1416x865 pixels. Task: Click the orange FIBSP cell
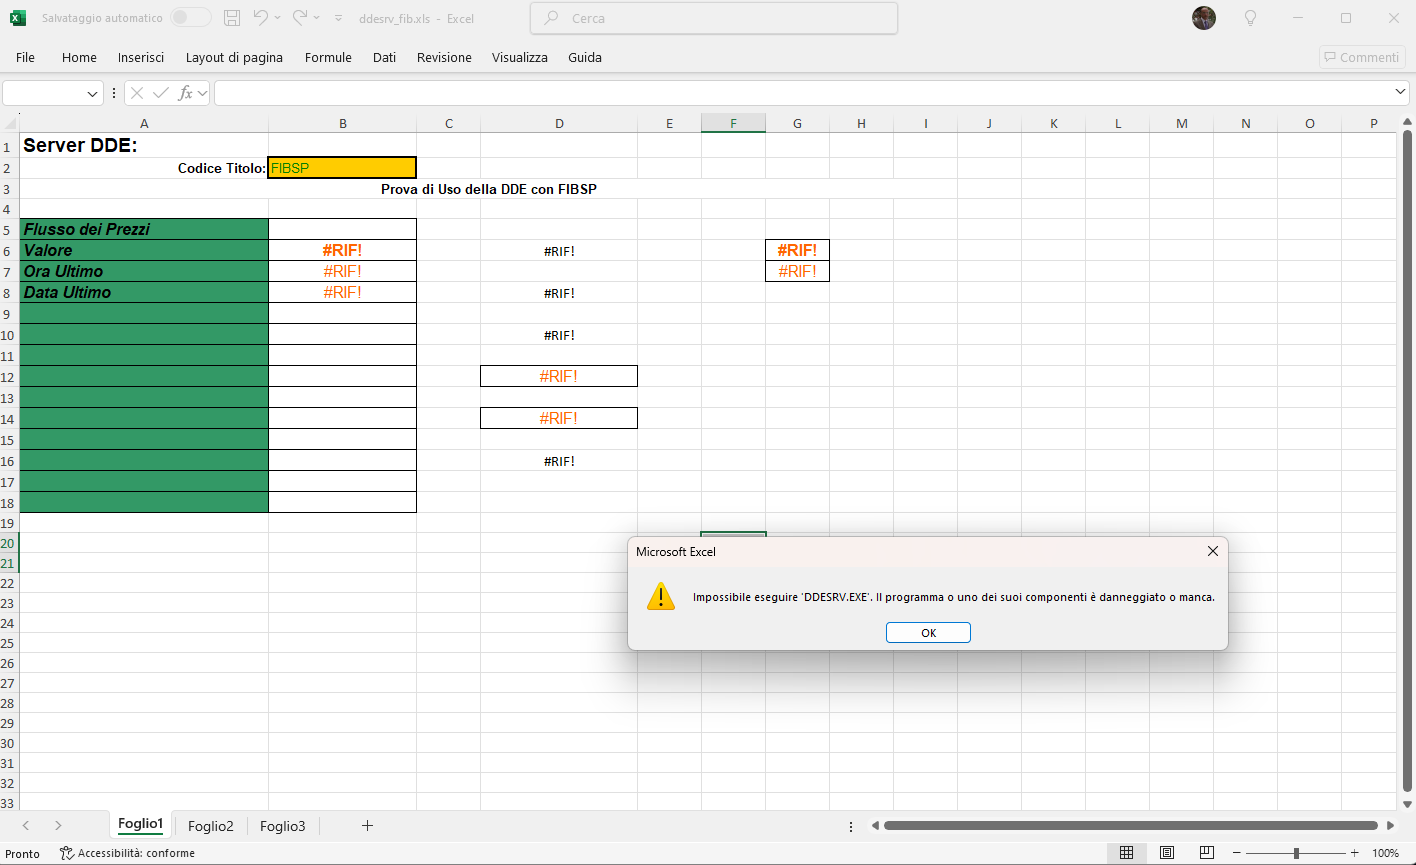(342, 168)
